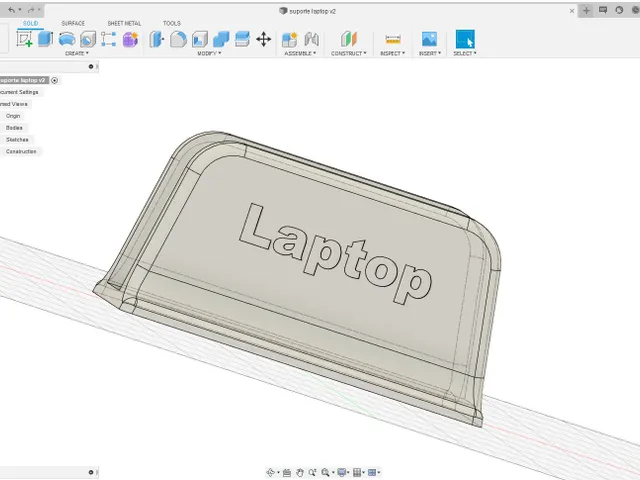Activate the Pan hand tool

click(300, 473)
